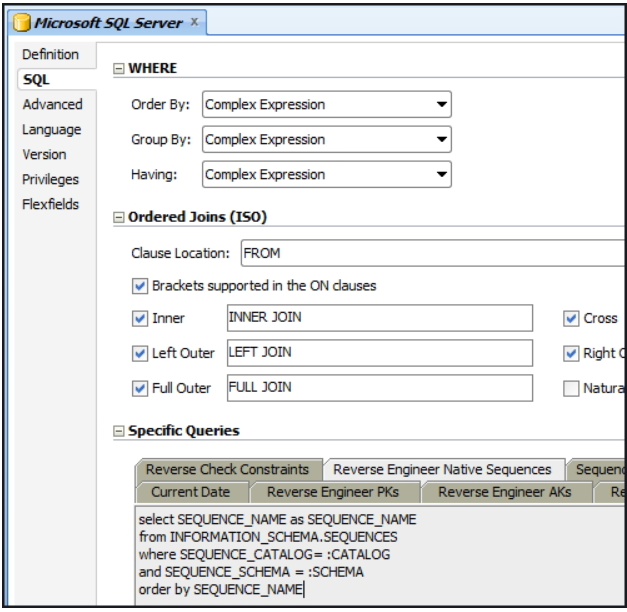Viewport: 627px width, 612px height.
Task: Open the Flexfields side tab
Action: tap(50, 204)
